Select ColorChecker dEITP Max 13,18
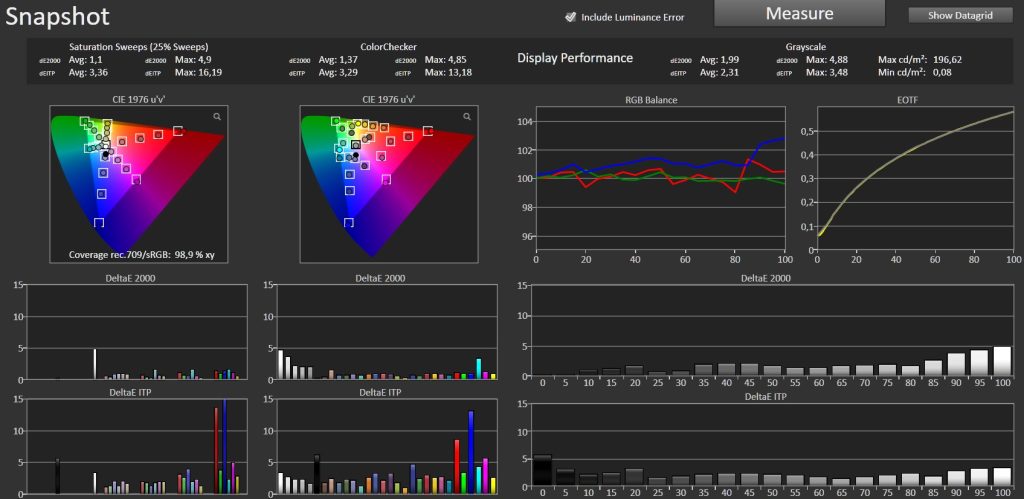Viewport: 1024px width, 499px height. 448,72
